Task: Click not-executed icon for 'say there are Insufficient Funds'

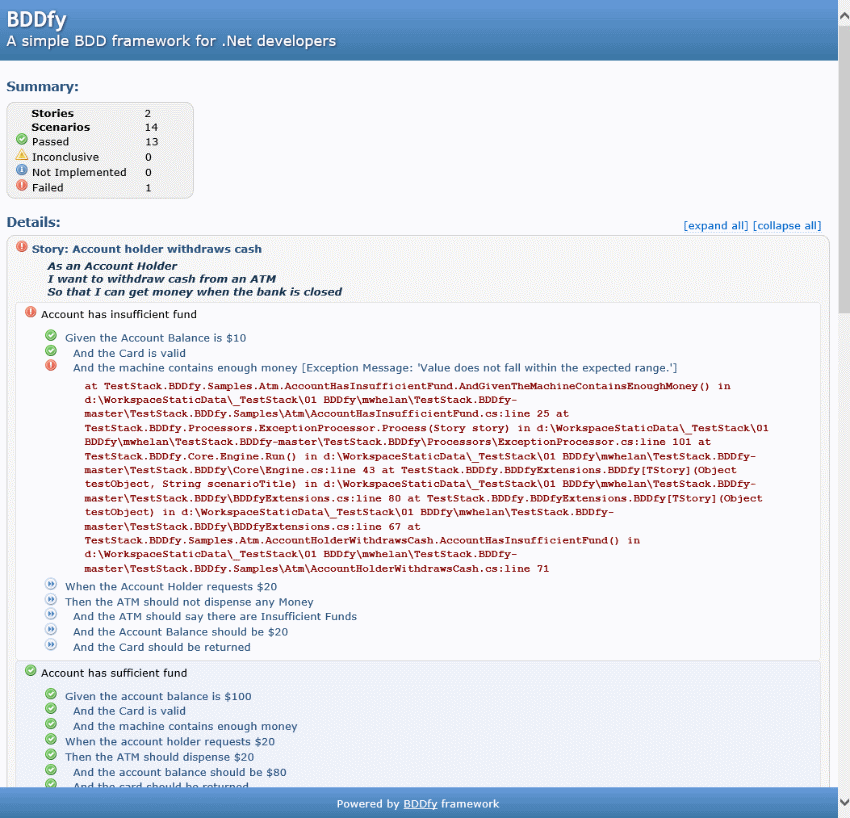Action: tap(51, 614)
